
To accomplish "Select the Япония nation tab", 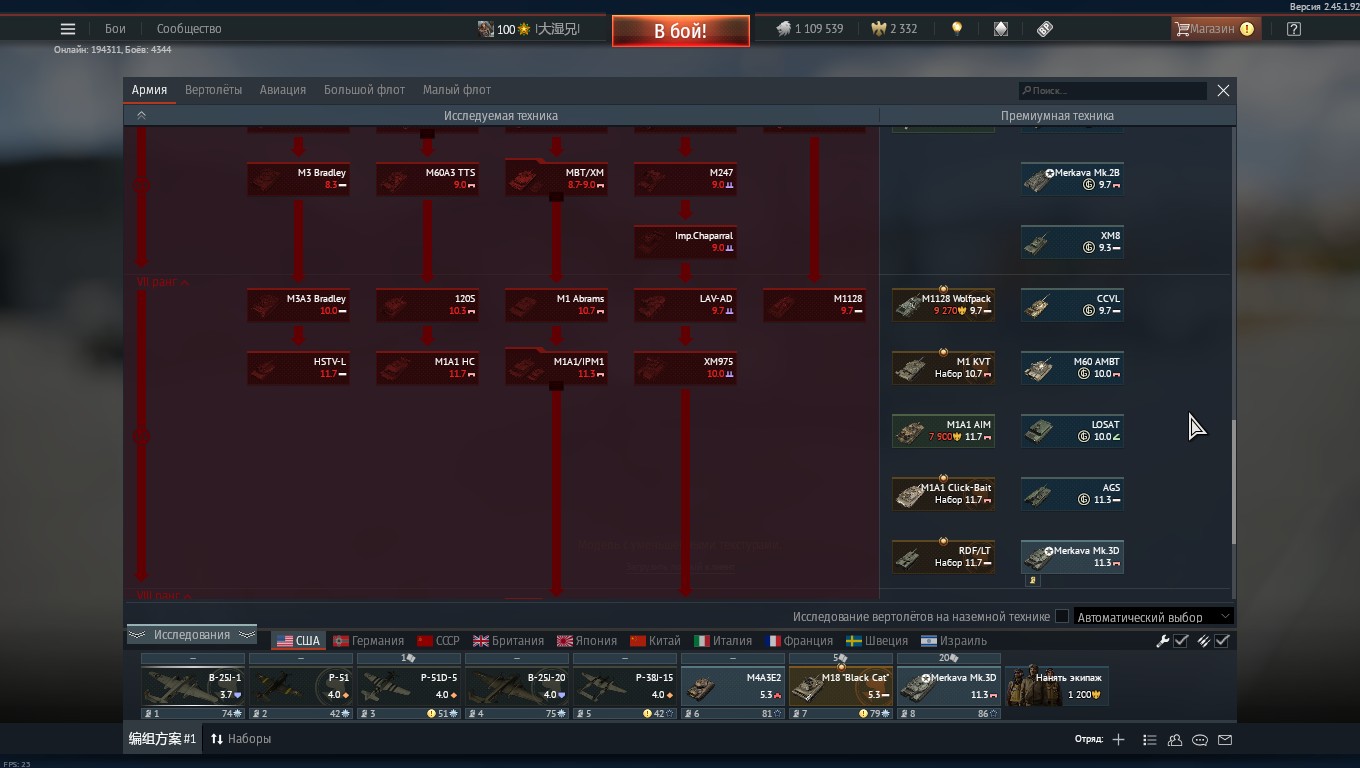I will [x=587, y=641].
